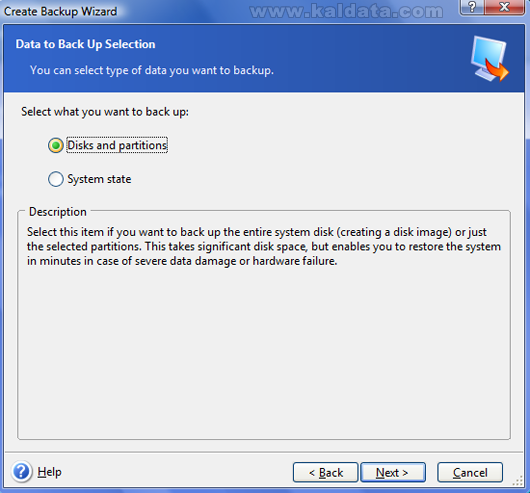Click the Help text link

pos(49,472)
